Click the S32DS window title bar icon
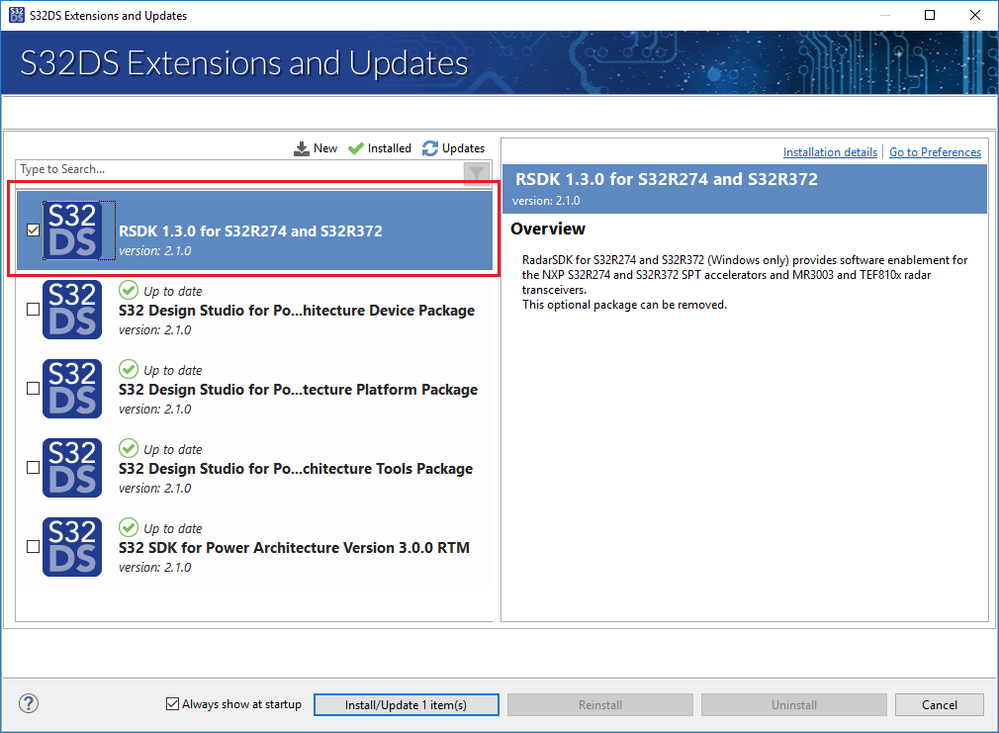Image resolution: width=999 pixels, height=733 pixels. [x=17, y=15]
